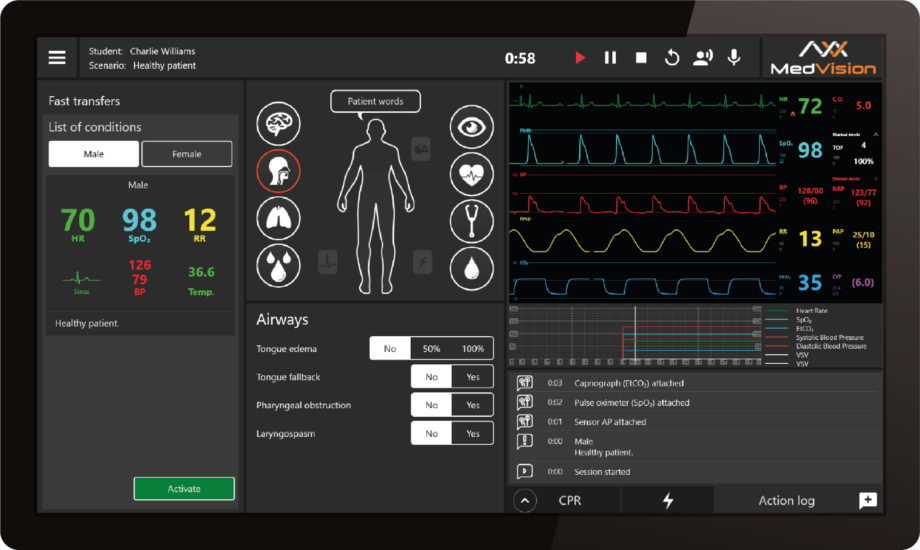Open the brain neurology icon
The height and width of the screenshot is (550, 920).
click(278, 124)
